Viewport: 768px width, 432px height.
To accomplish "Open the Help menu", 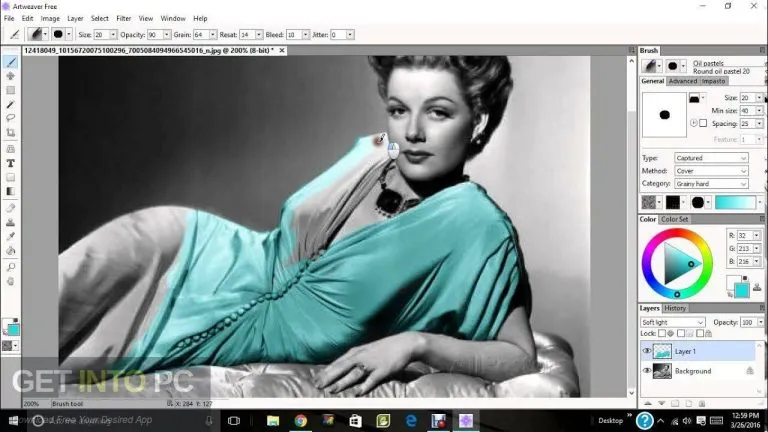I will [x=200, y=18].
